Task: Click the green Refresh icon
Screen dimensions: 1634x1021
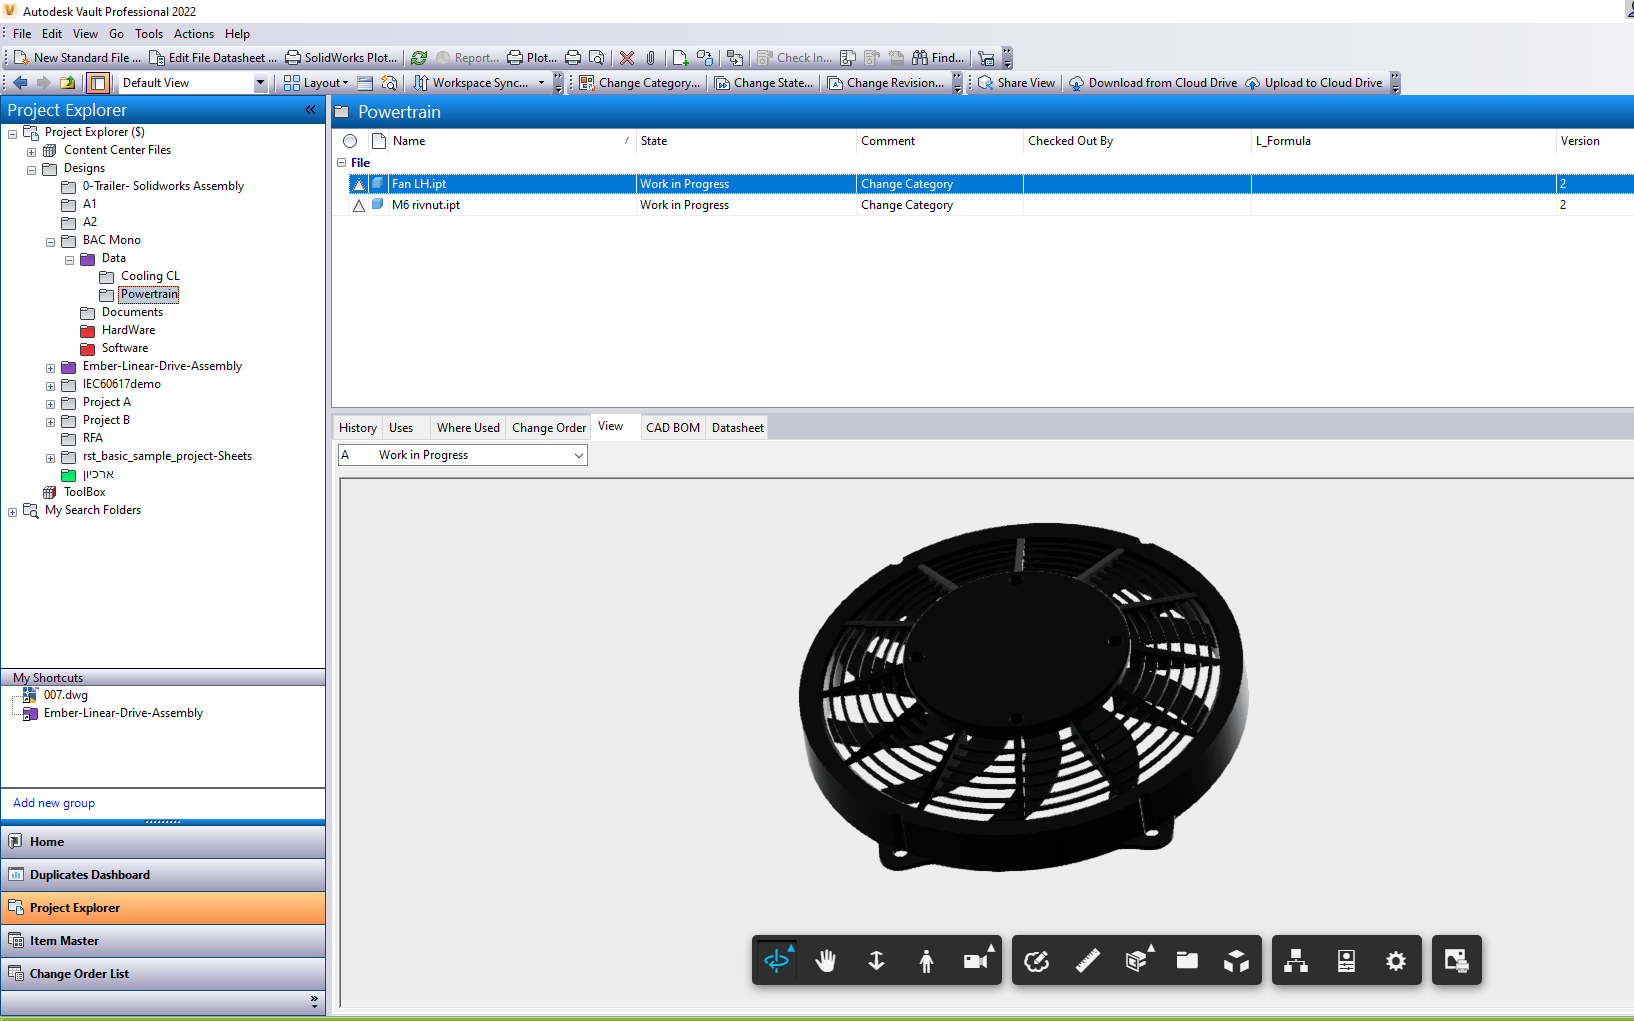Action: (x=419, y=58)
